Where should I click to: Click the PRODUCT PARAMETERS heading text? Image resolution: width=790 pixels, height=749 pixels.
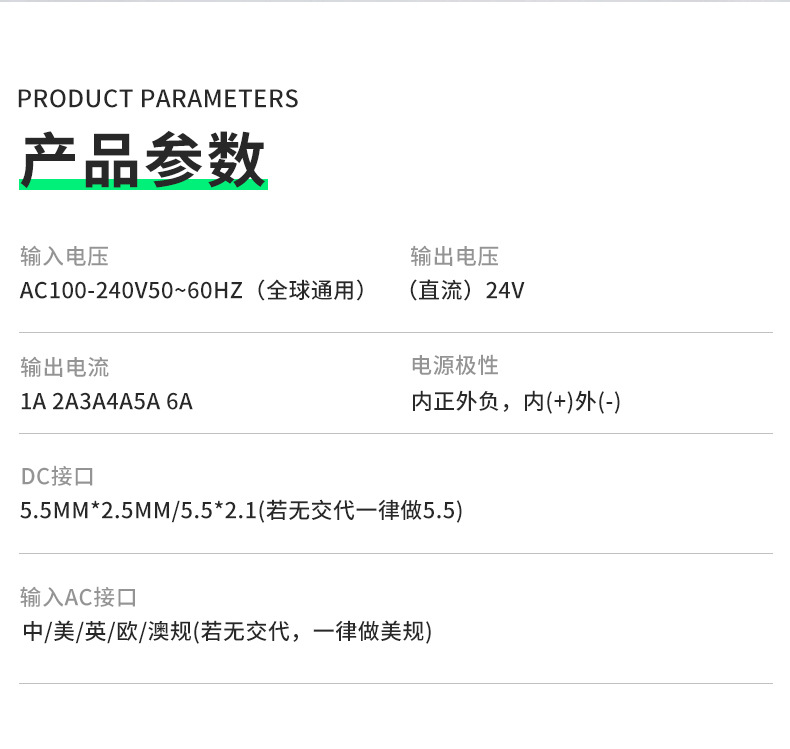(158, 99)
